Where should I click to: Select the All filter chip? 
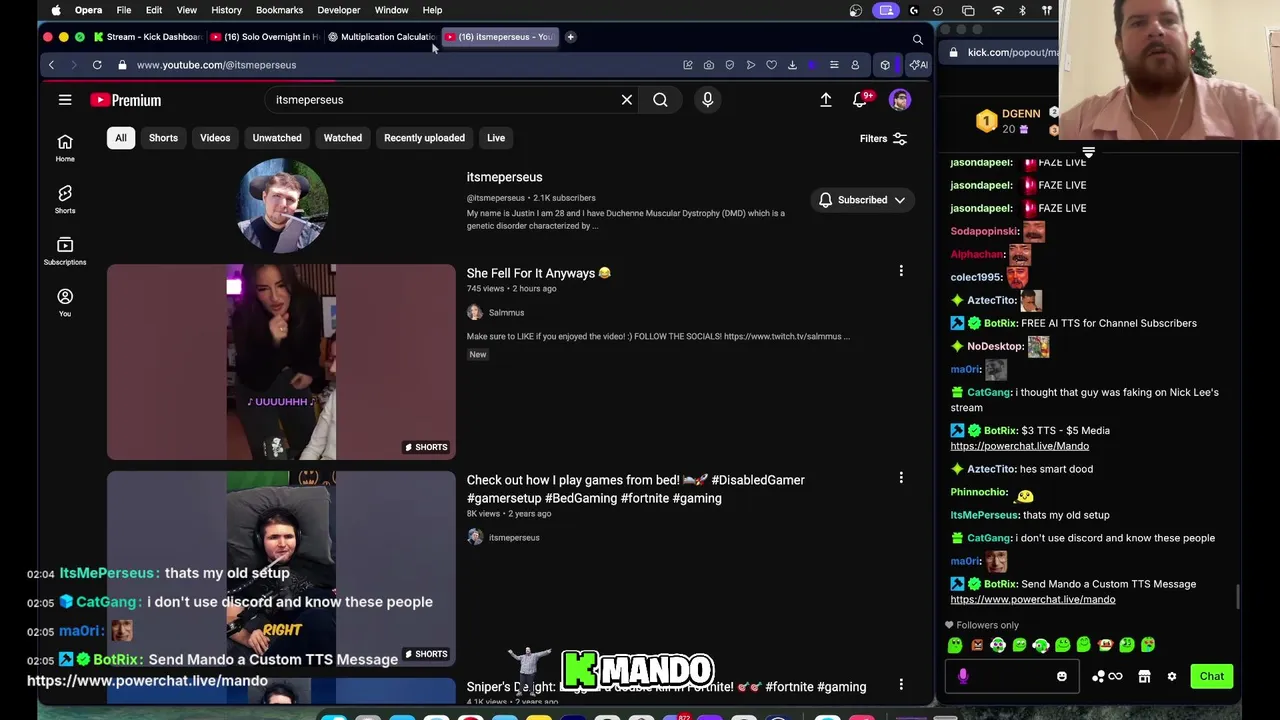120,138
